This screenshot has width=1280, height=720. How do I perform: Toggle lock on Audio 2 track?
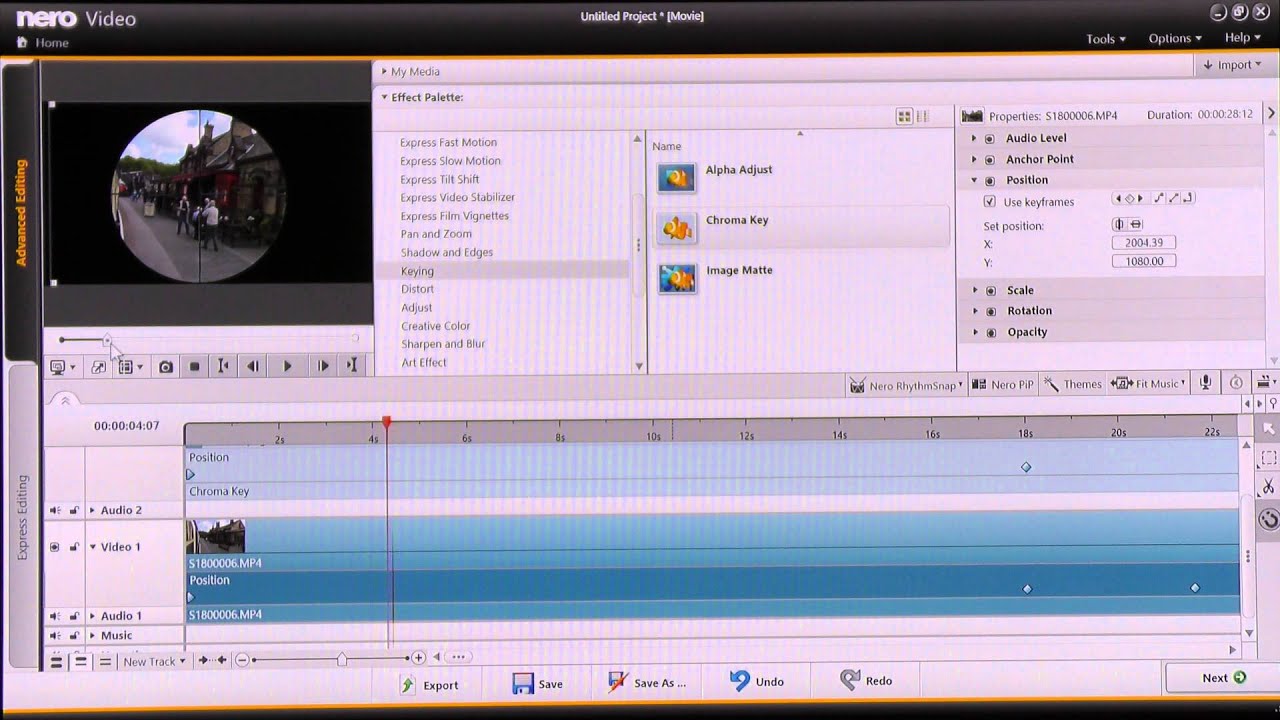(x=74, y=510)
